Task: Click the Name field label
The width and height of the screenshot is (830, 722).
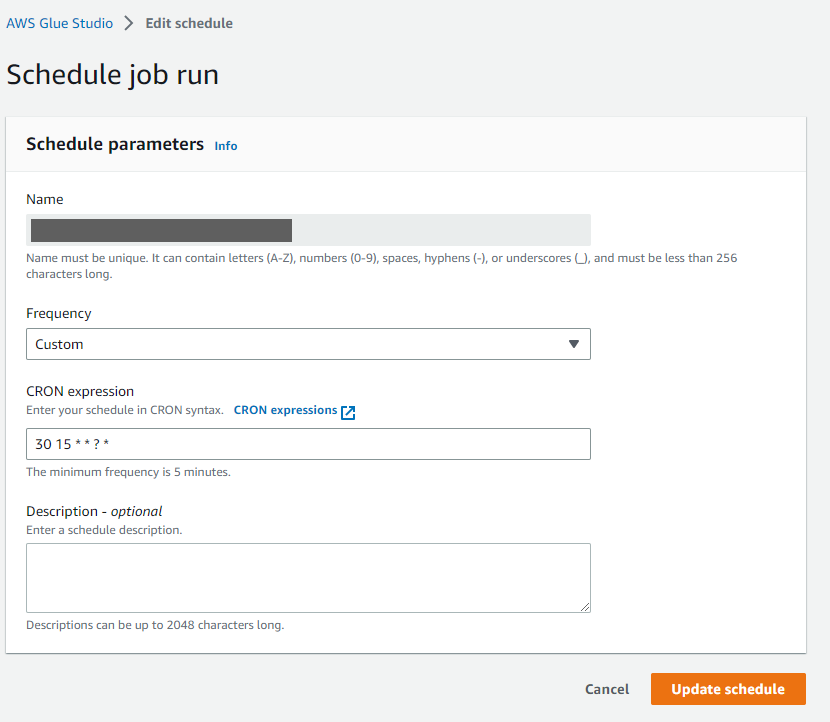Action: click(44, 199)
